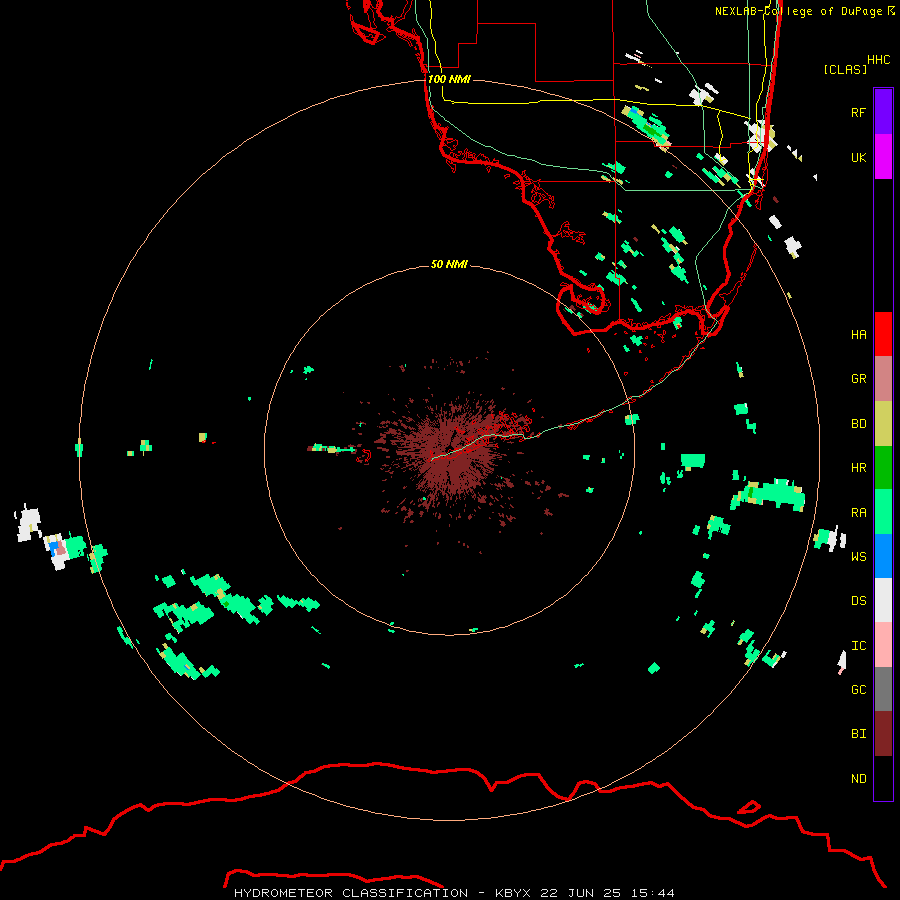The height and width of the screenshot is (900, 900).
Task: Select the BD yellow legend swatch
Action: [x=883, y=424]
